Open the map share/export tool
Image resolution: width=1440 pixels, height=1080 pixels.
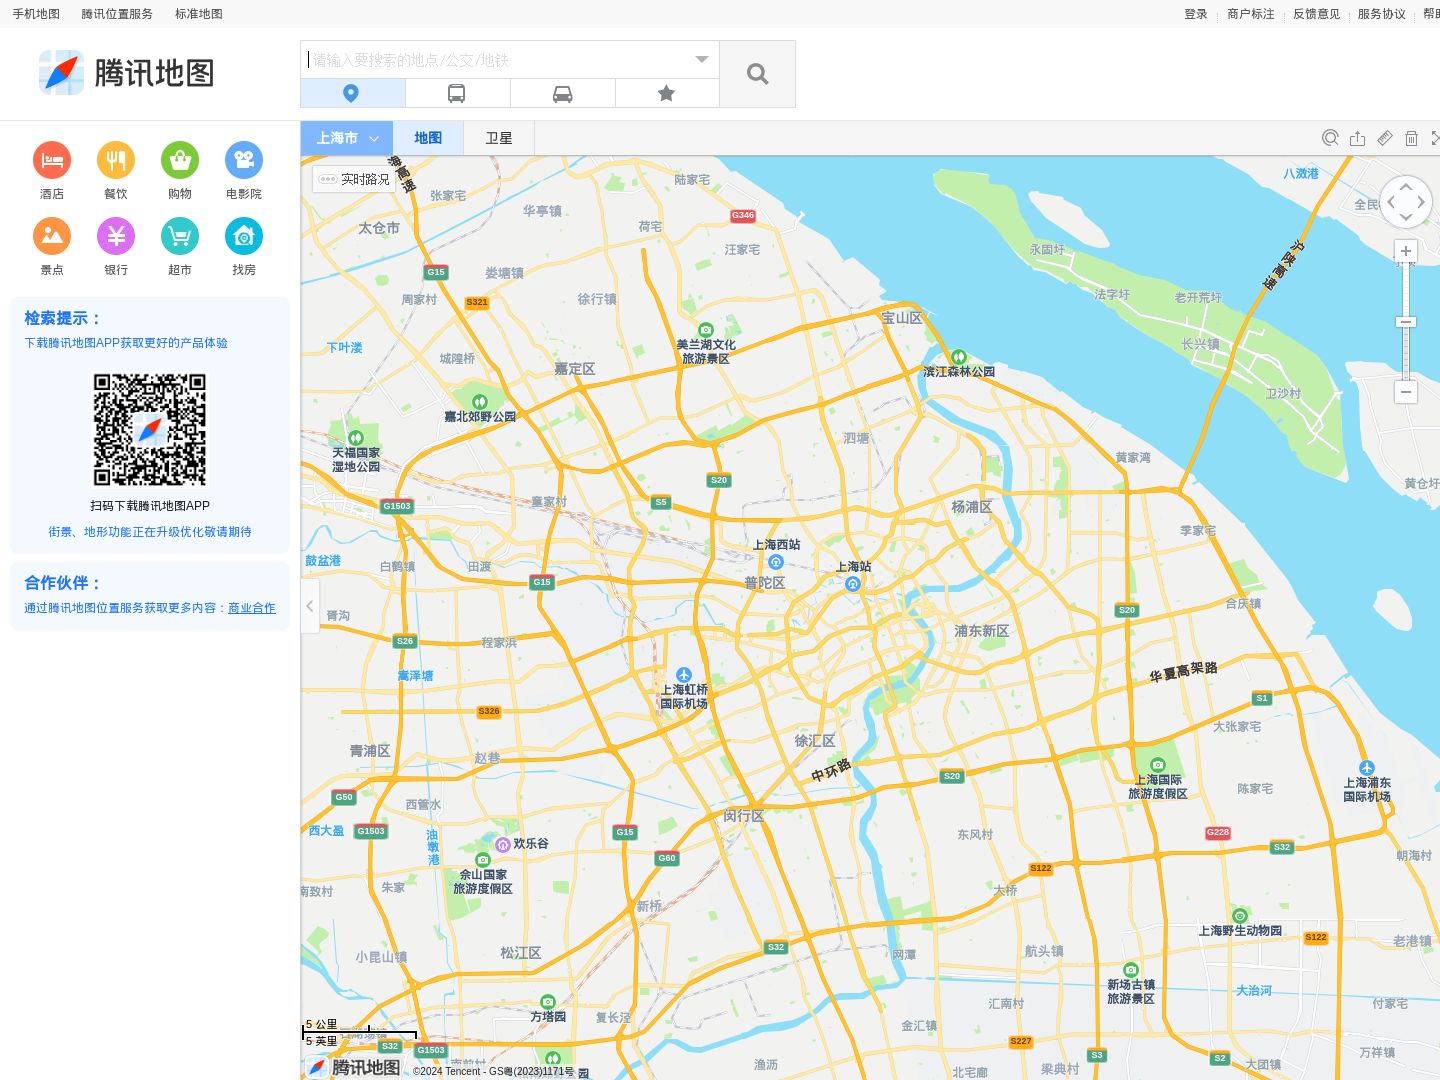tap(1357, 138)
